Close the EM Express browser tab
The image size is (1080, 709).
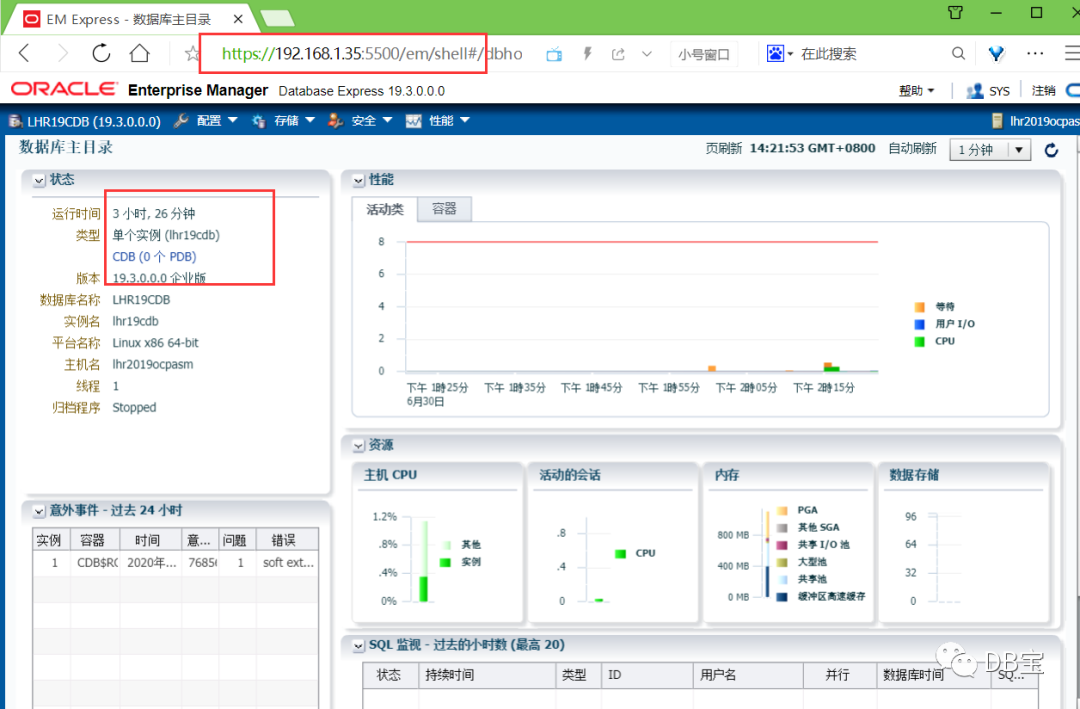pos(238,19)
